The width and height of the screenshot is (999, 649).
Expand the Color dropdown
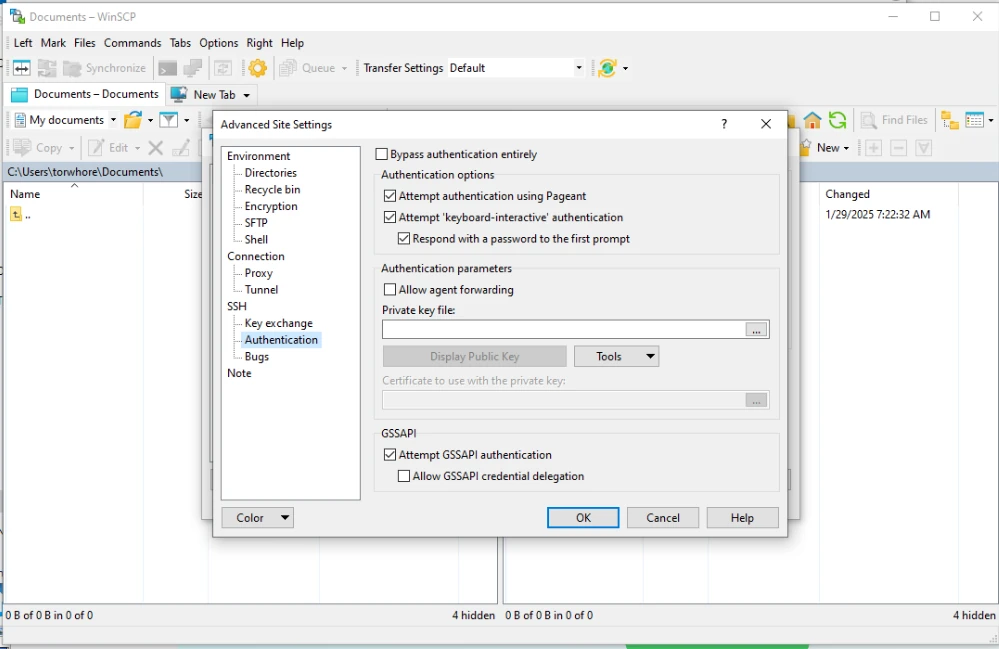coord(257,518)
